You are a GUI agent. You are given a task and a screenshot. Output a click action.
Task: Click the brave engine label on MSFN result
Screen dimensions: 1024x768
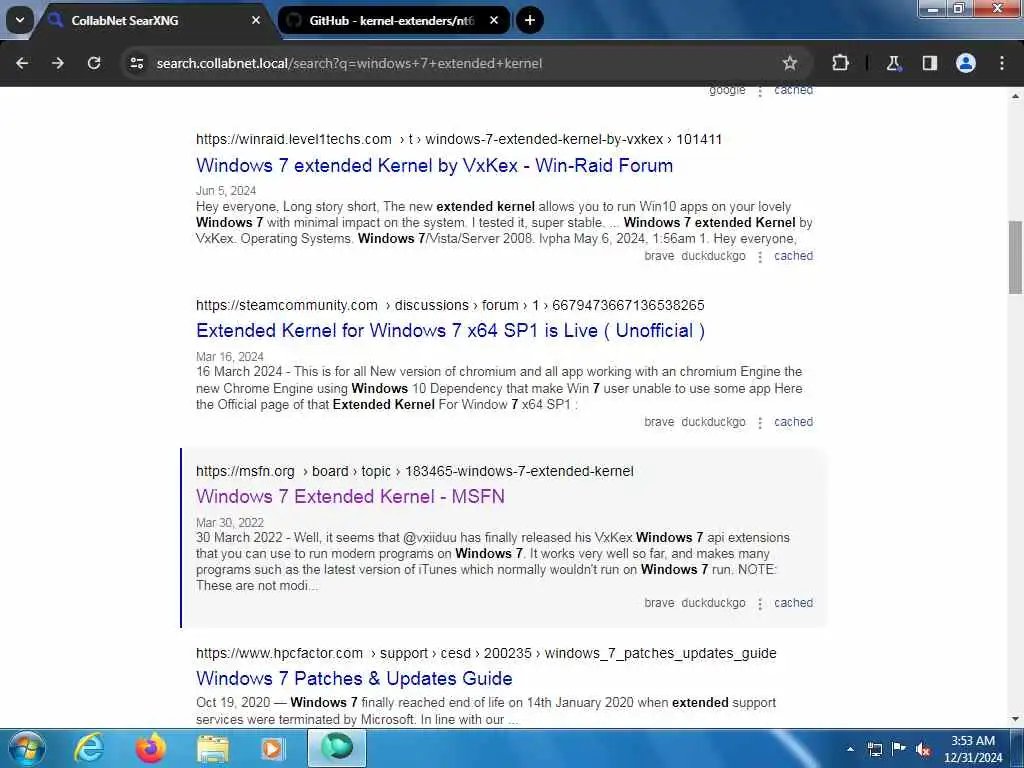pos(659,603)
